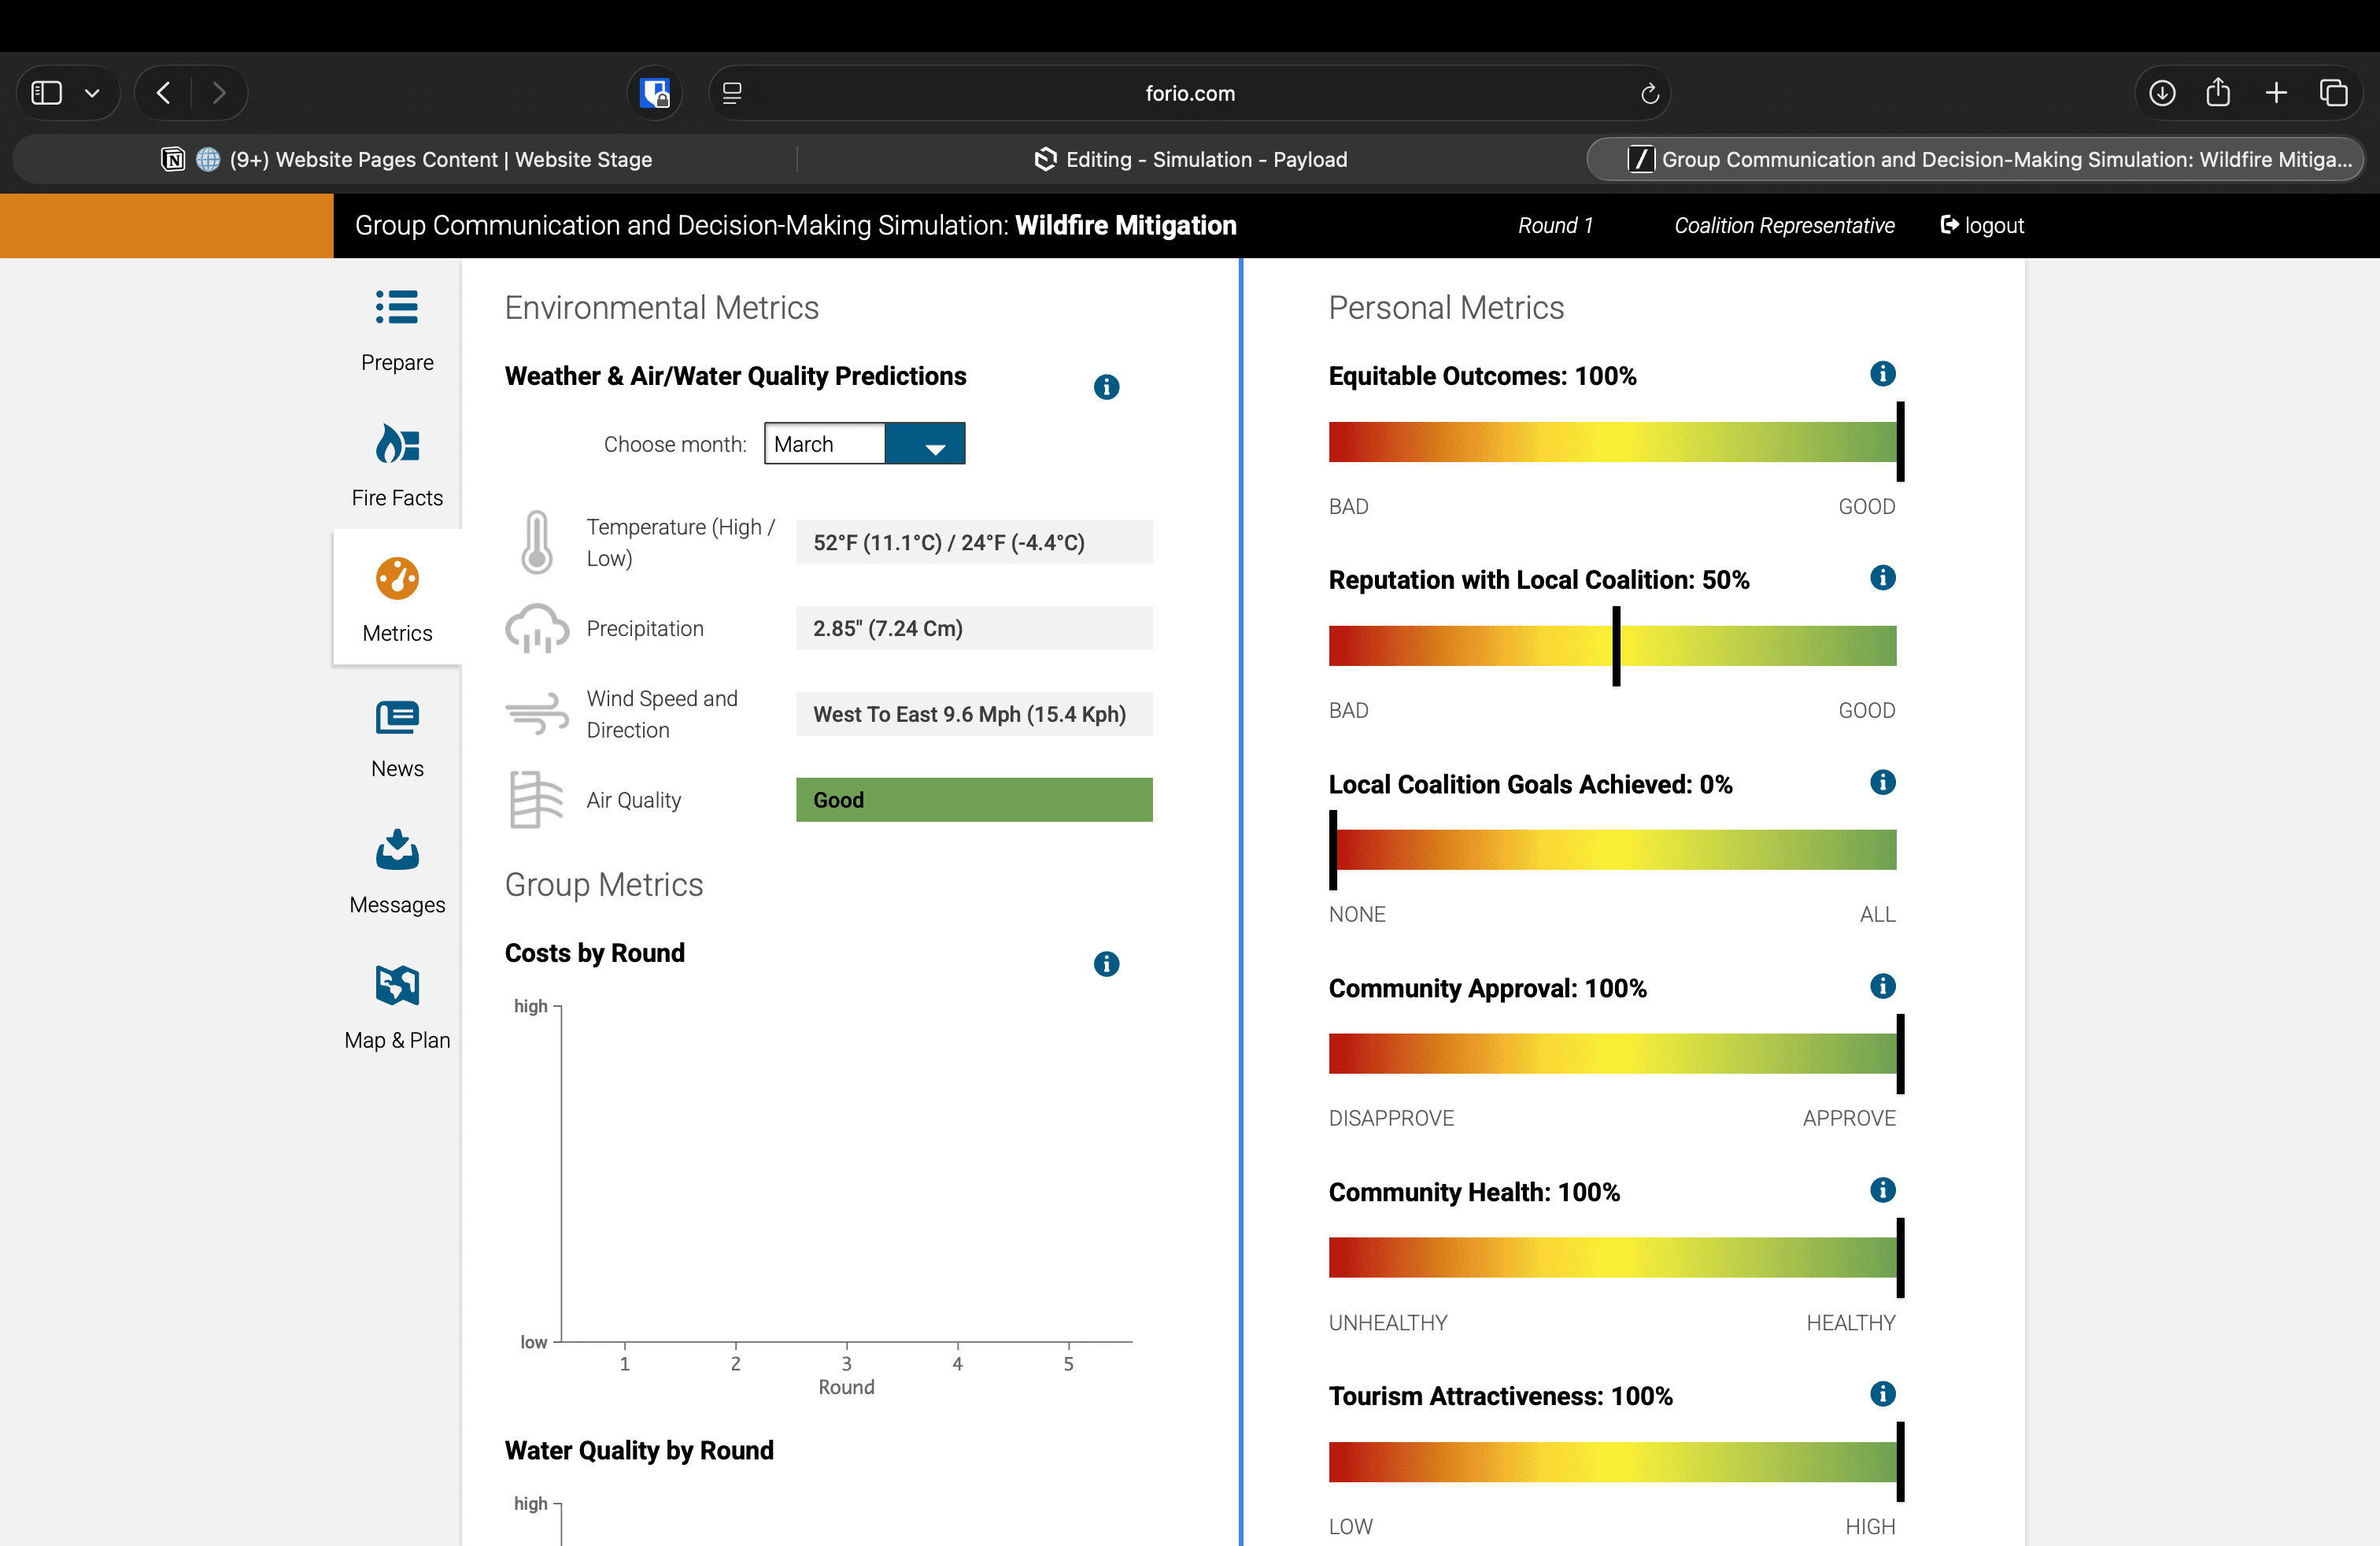Switch to Editing - Simulation - Payload tab
2380x1546 pixels.
click(x=1190, y=160)
